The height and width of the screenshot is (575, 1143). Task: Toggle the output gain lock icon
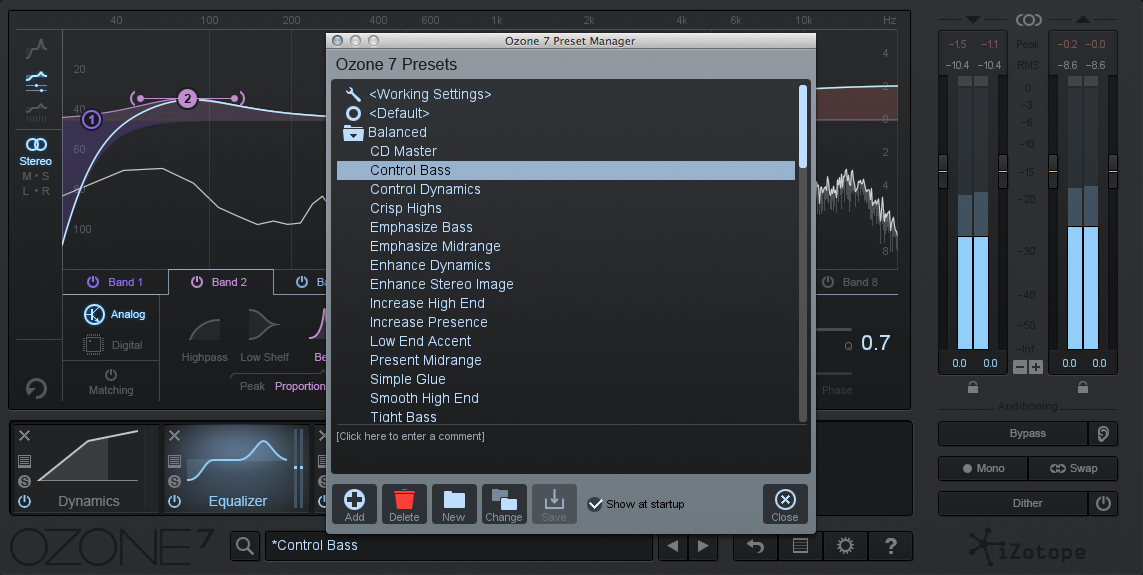[x=1082, y=387]
